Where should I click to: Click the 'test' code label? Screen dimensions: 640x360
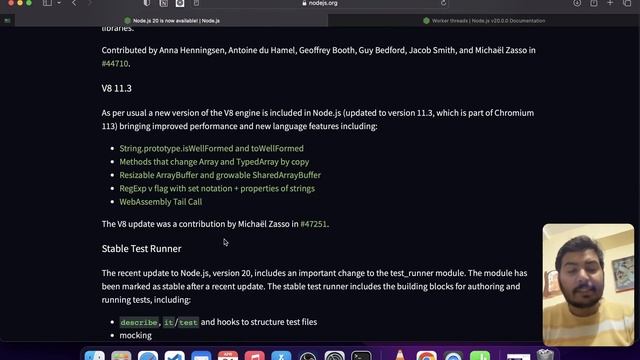pos(188,322)
